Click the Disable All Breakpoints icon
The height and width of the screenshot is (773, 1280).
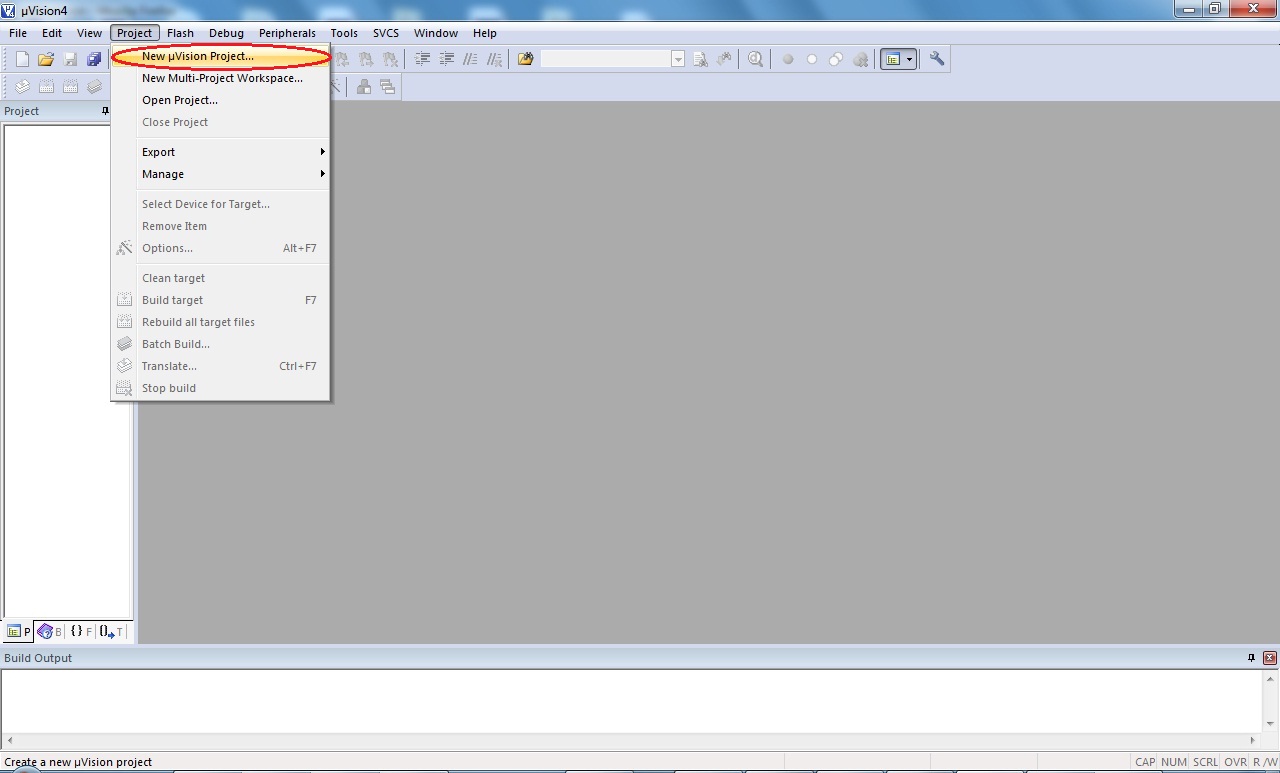click(836, 59)
